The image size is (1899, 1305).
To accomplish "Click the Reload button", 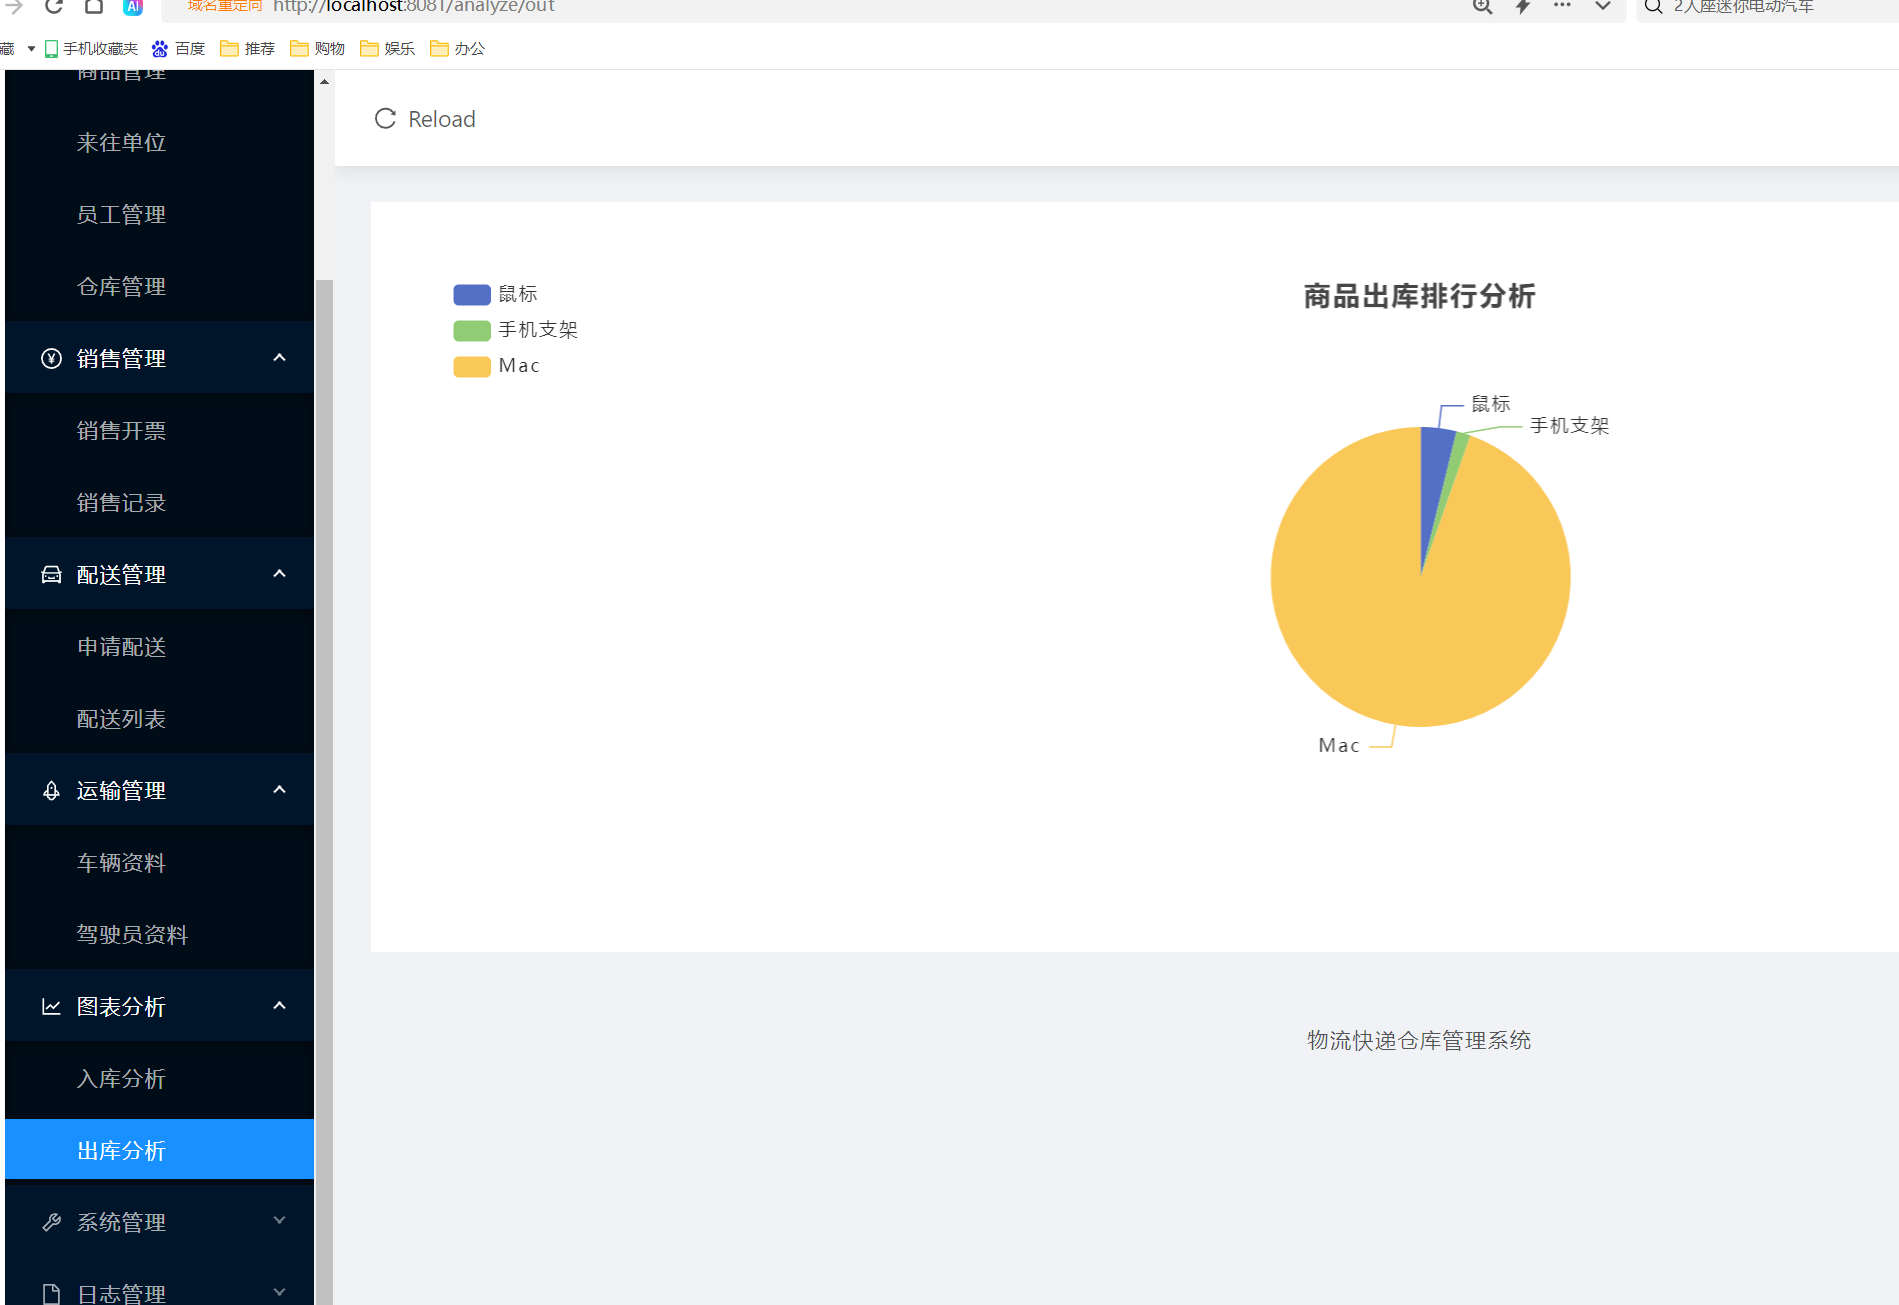I will point(424,118).
